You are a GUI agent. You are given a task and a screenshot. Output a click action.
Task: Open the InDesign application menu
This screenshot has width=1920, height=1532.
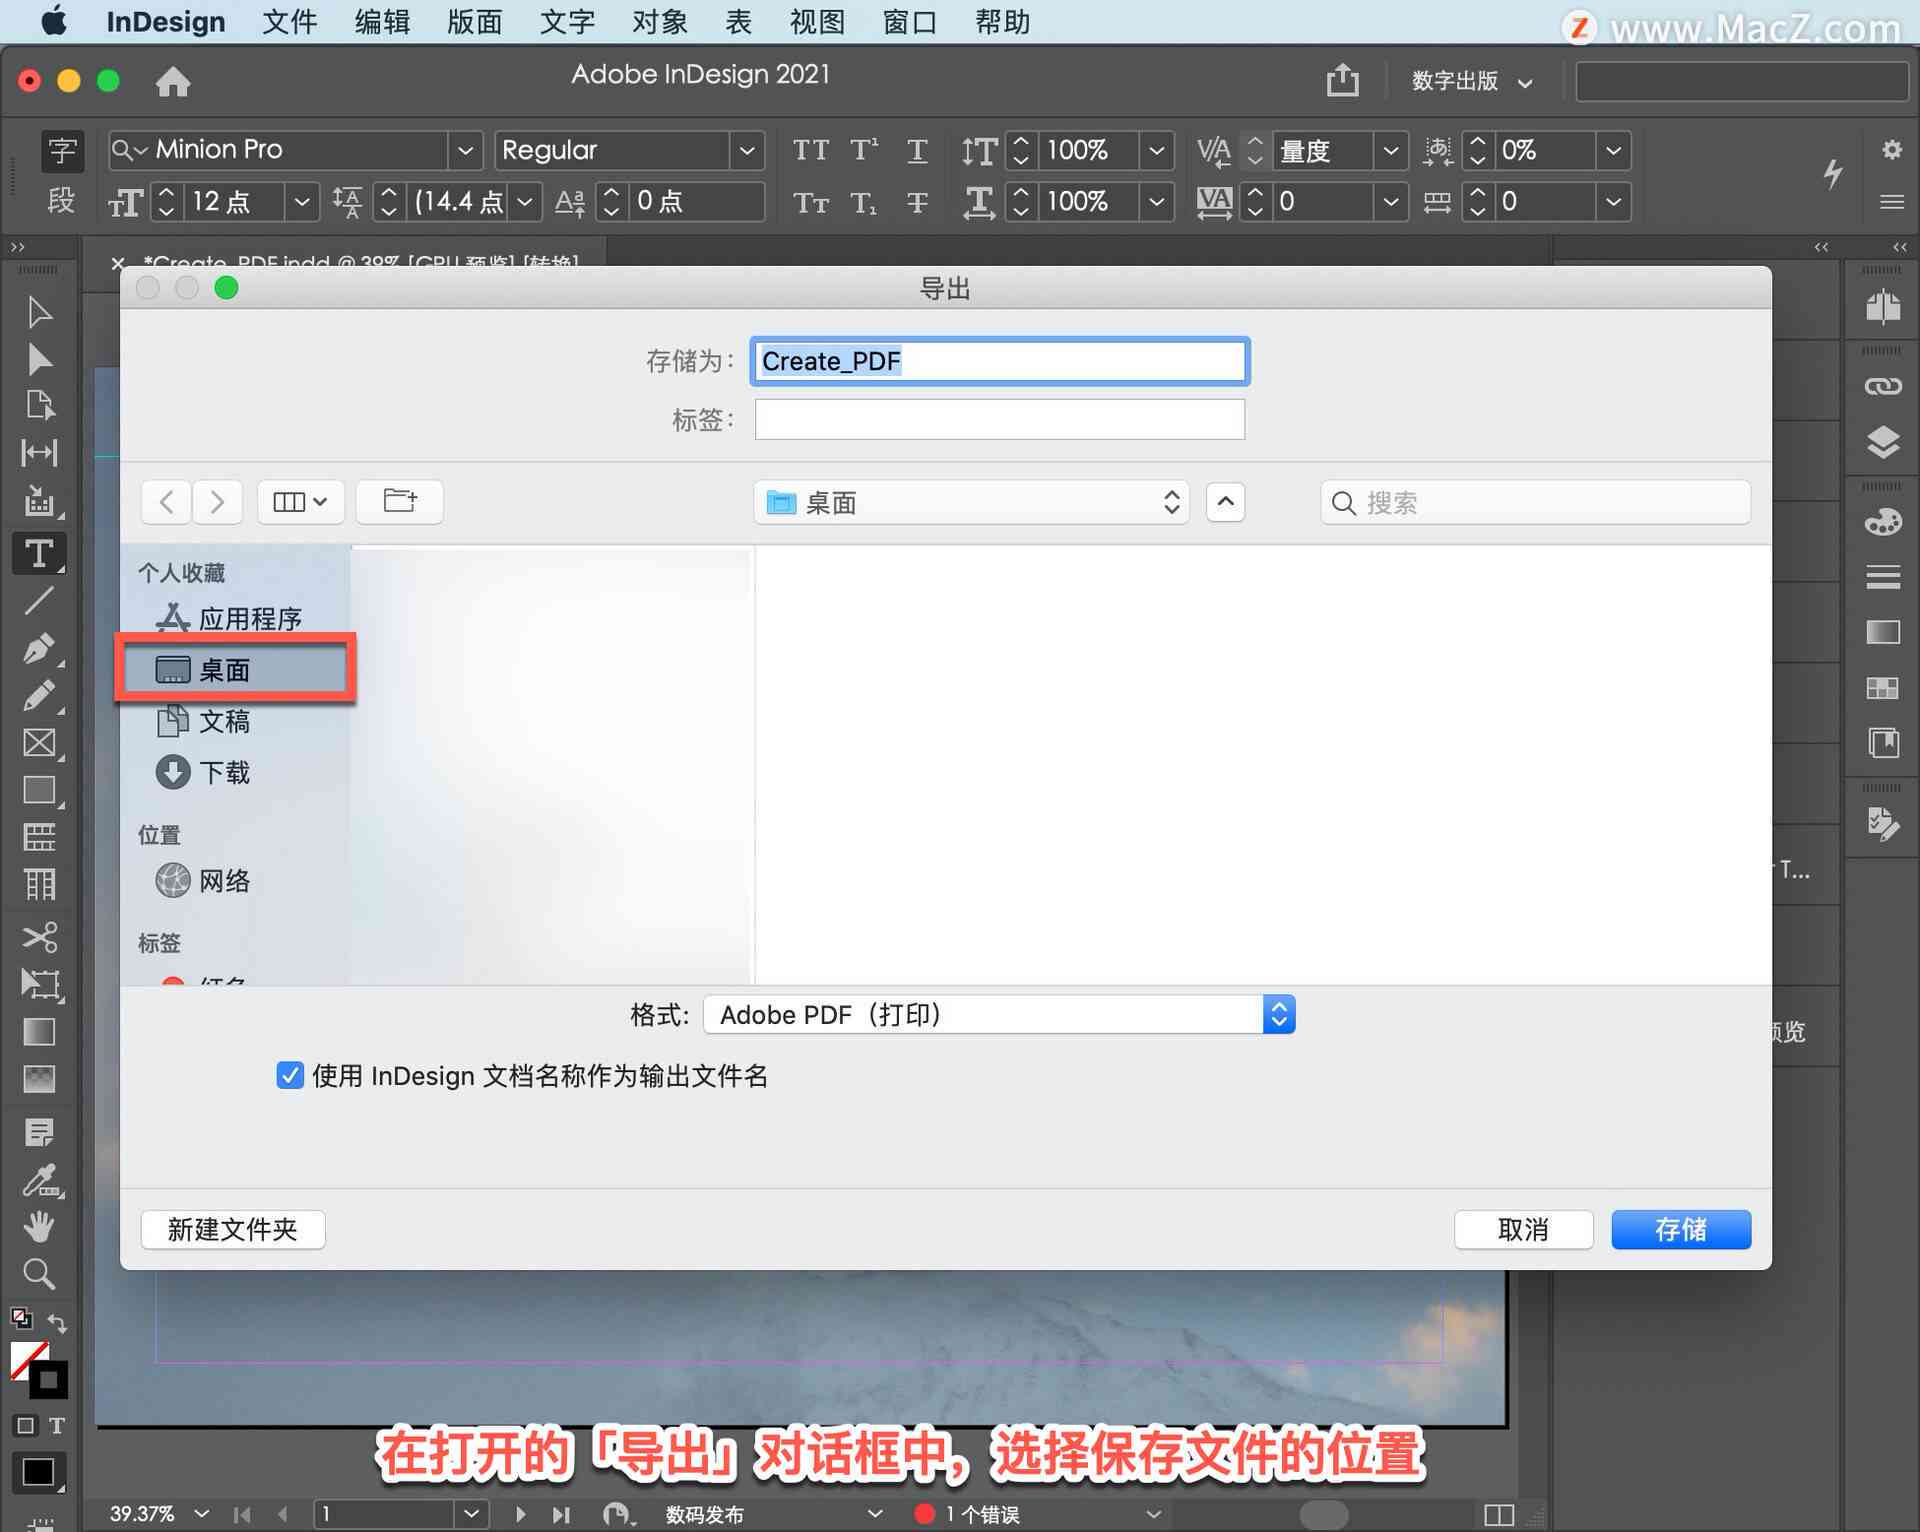(166, 21)
